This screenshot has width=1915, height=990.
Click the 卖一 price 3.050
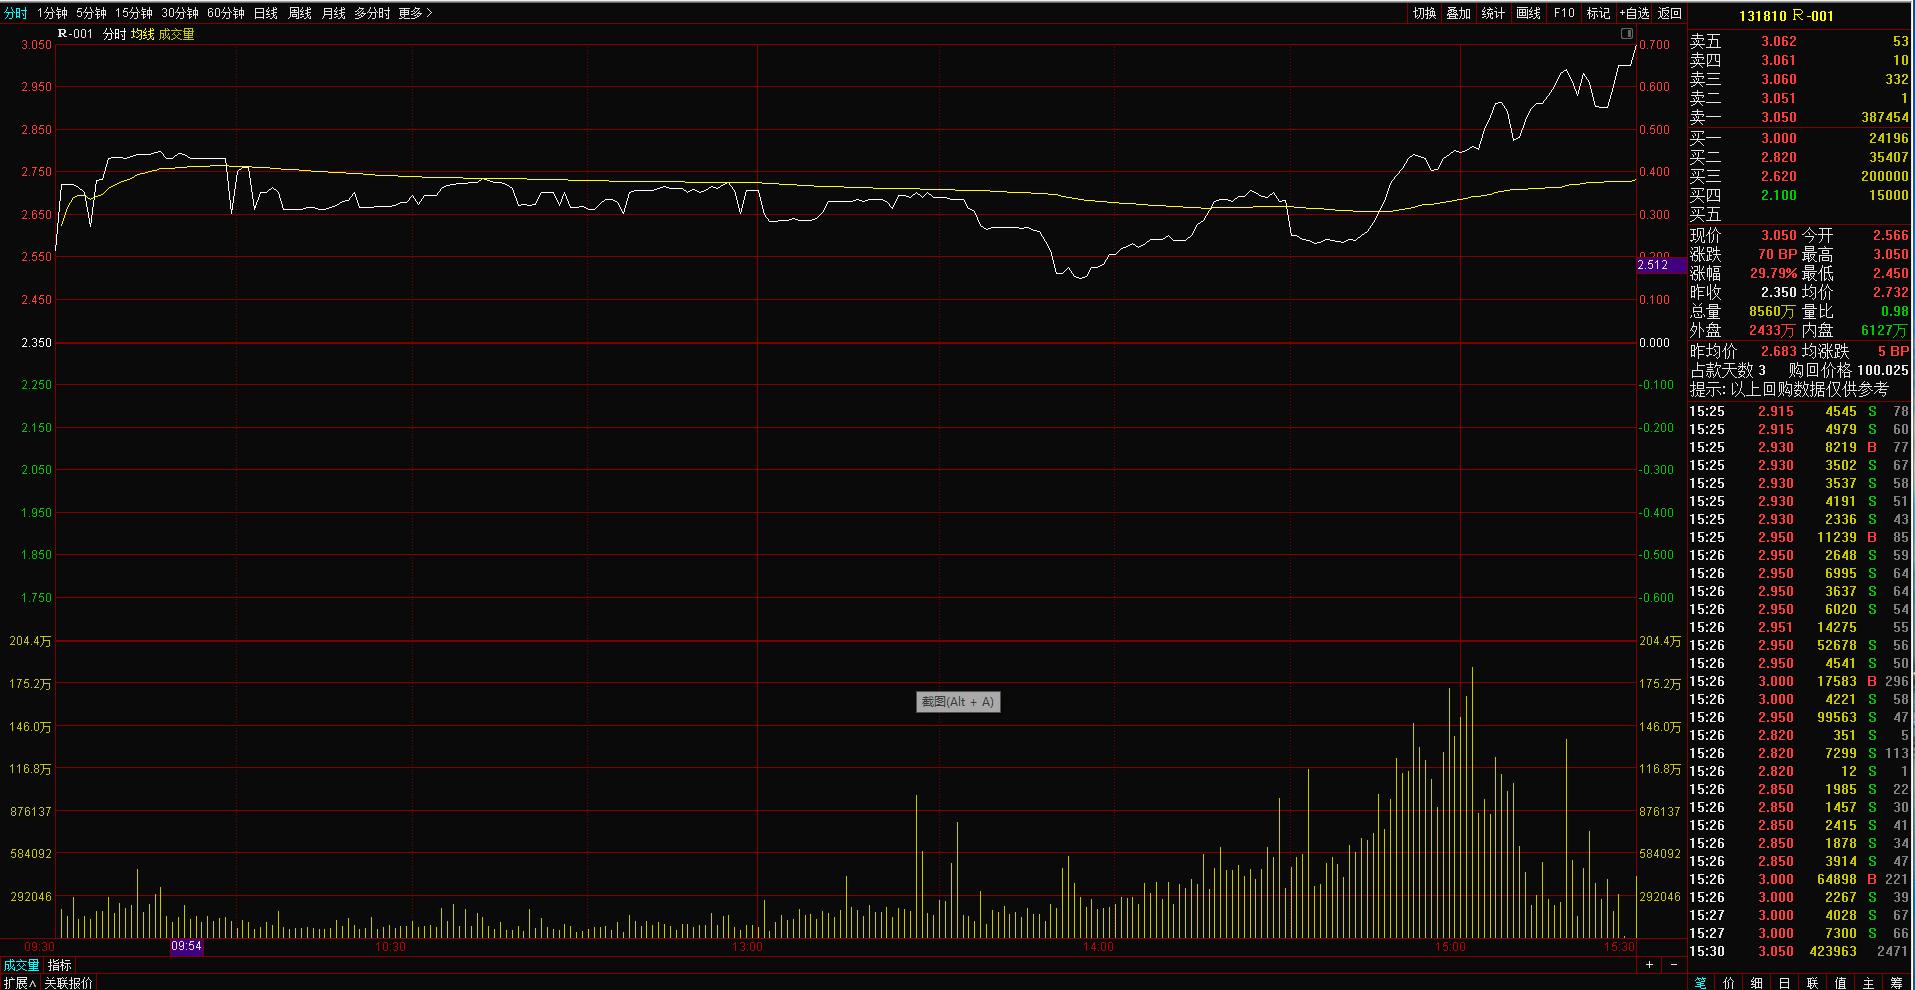pyautogui.click(x=1779, y=117)
